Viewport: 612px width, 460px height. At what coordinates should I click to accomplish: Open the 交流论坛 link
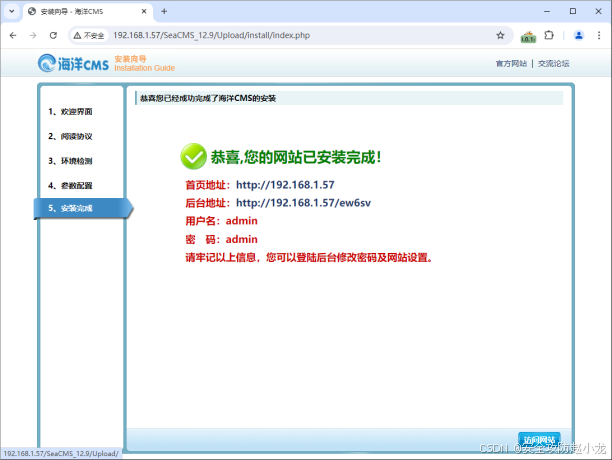(553, 64)
